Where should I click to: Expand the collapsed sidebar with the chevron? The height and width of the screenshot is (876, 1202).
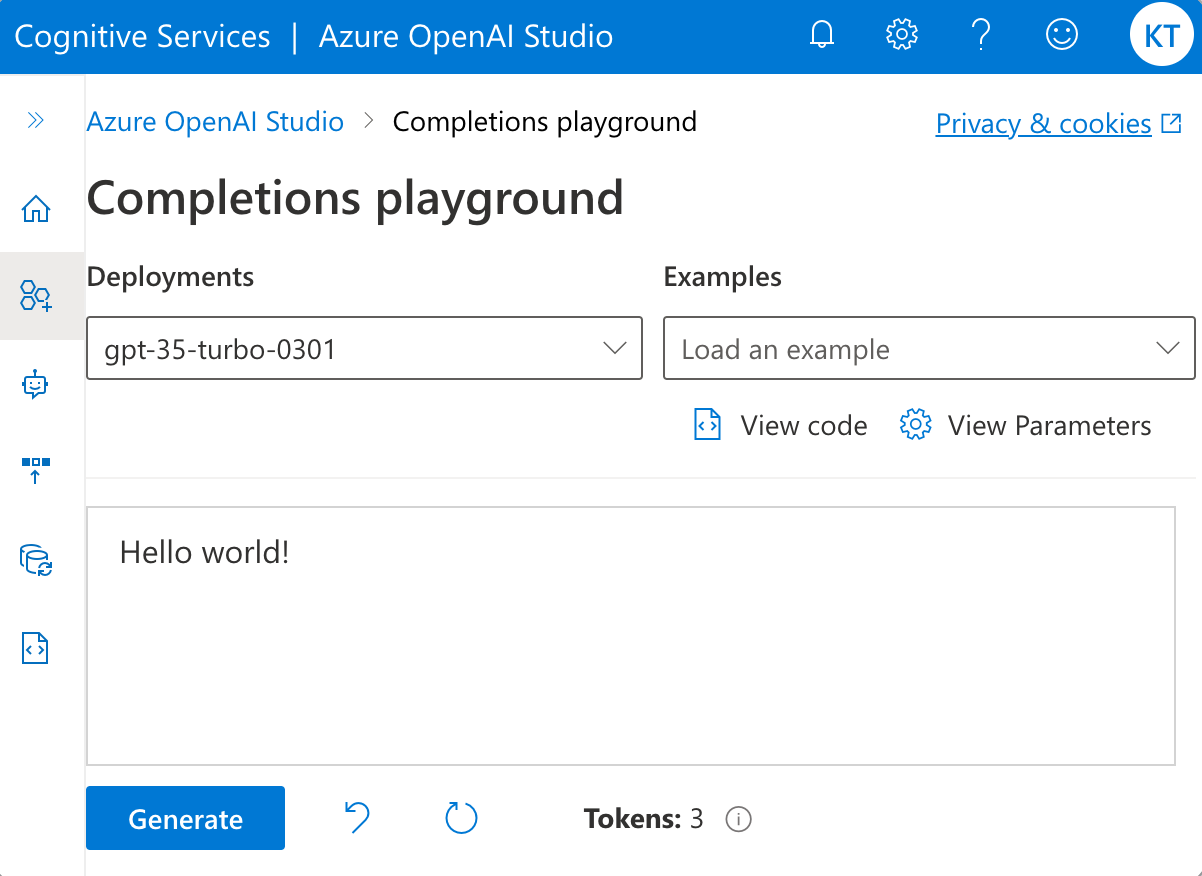pos(36,120)
